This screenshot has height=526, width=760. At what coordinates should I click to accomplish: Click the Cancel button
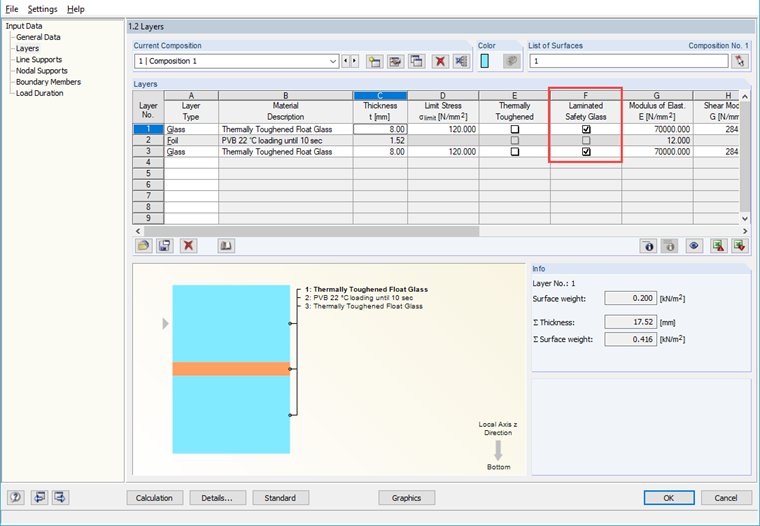tap(726, 498)
